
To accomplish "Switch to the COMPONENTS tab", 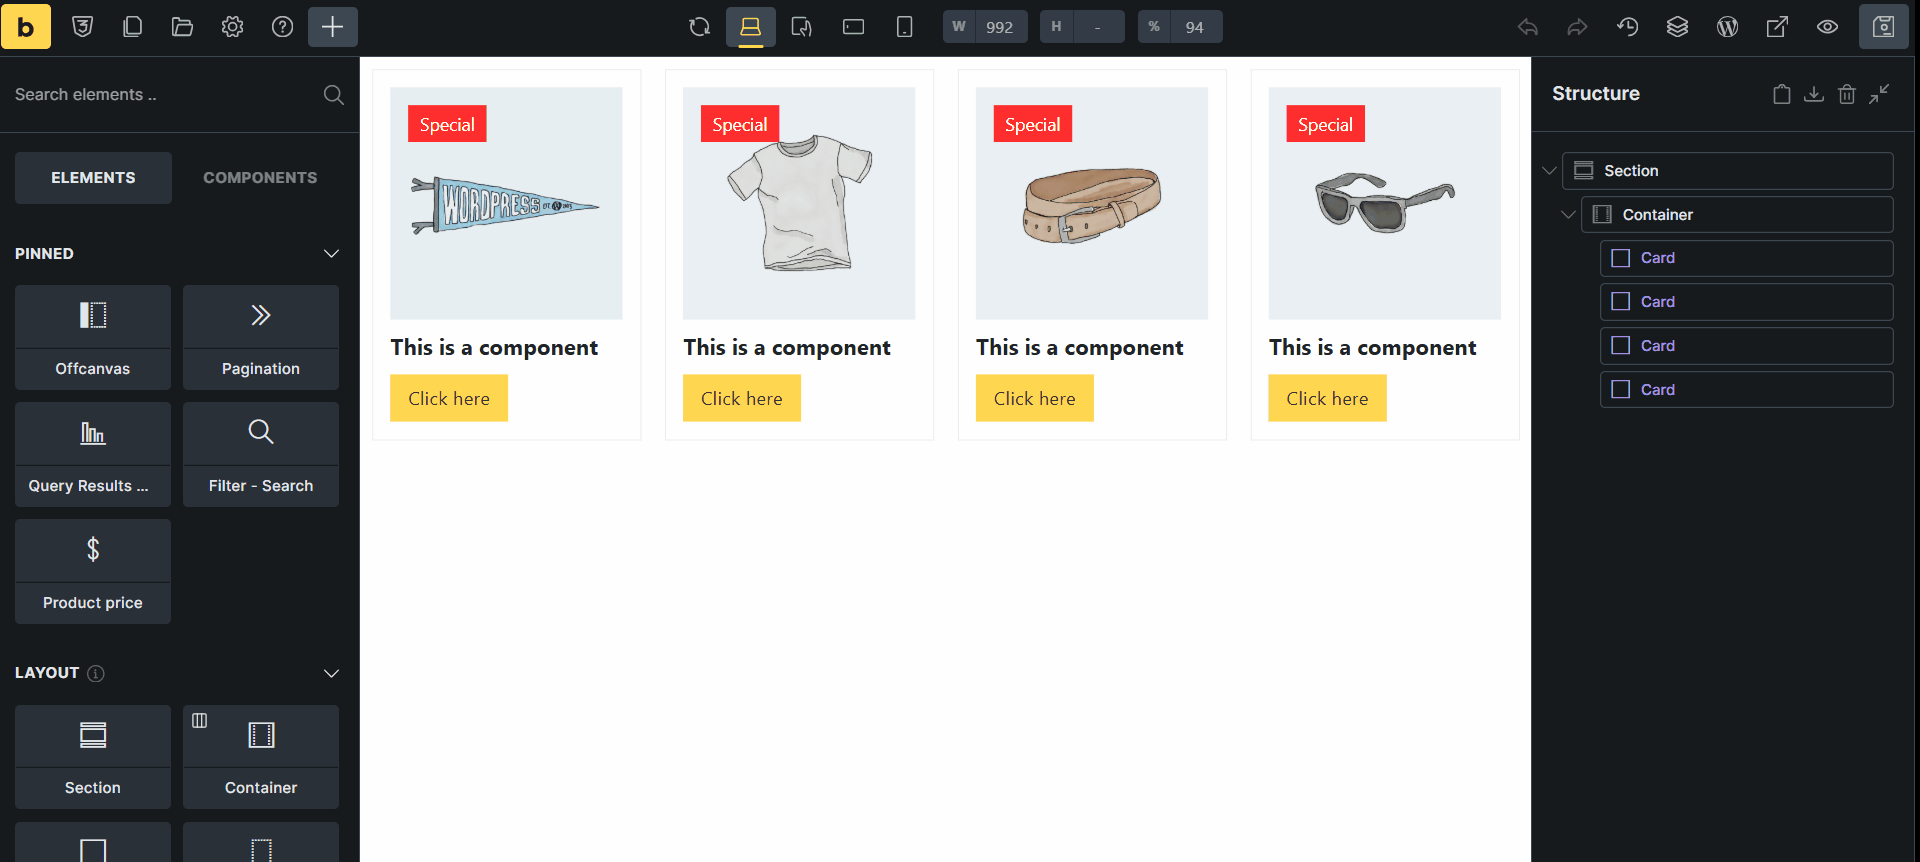I will pyautogui.click(x=260, y=178).
